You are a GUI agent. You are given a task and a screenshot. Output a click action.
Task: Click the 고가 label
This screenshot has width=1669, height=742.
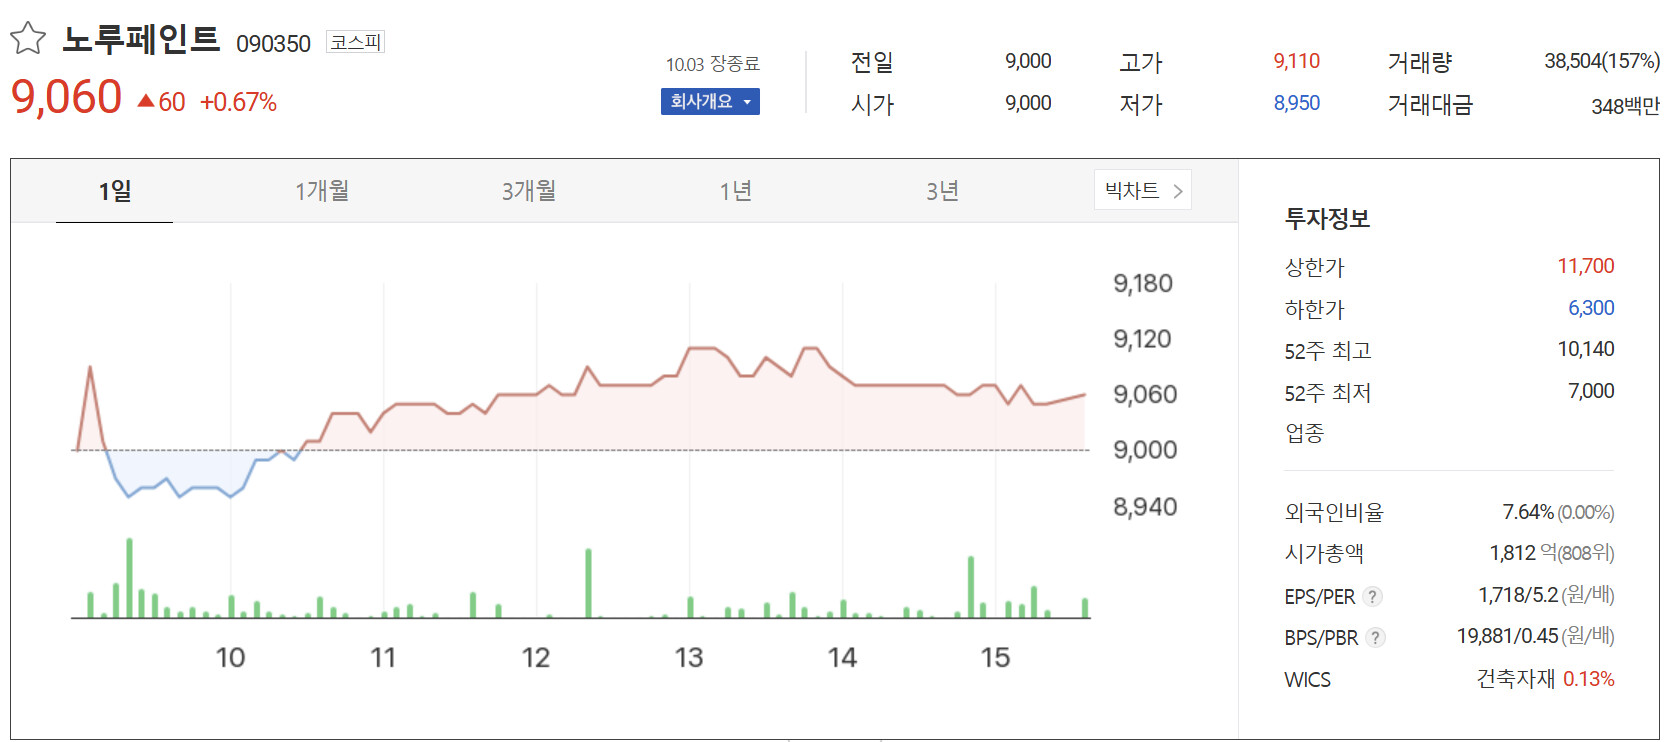click(x=1141, y=62)
